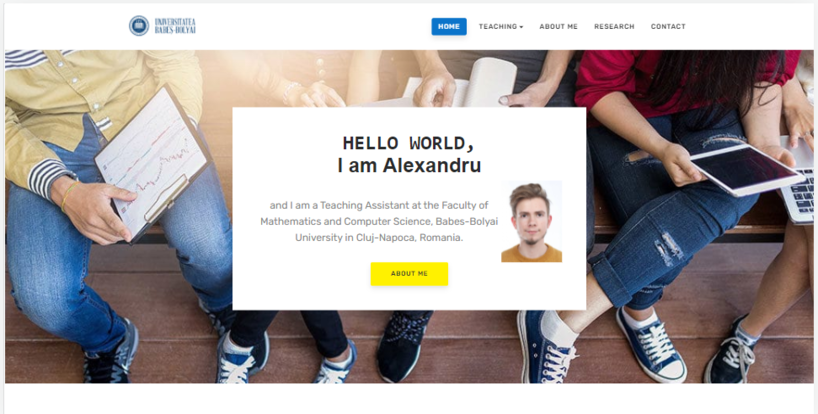The width and height of the screenshot is (818, 414).
Task: Select the blue Home navigation button
Action: pos(449,27)
